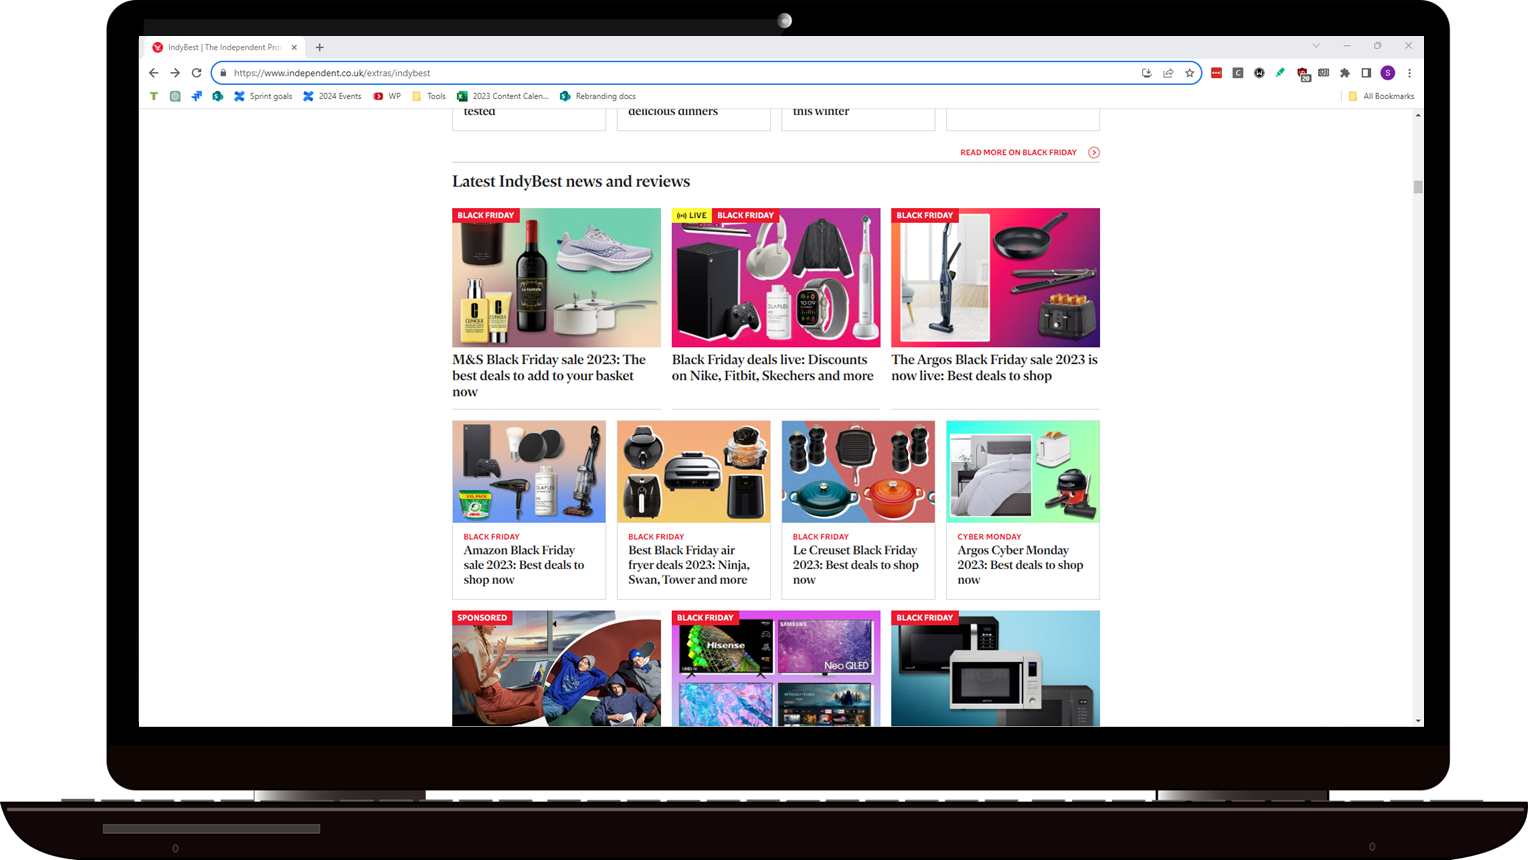Open the Tools bookmarks folder
Screen dimensions: 1528x860
coord(429,97)
